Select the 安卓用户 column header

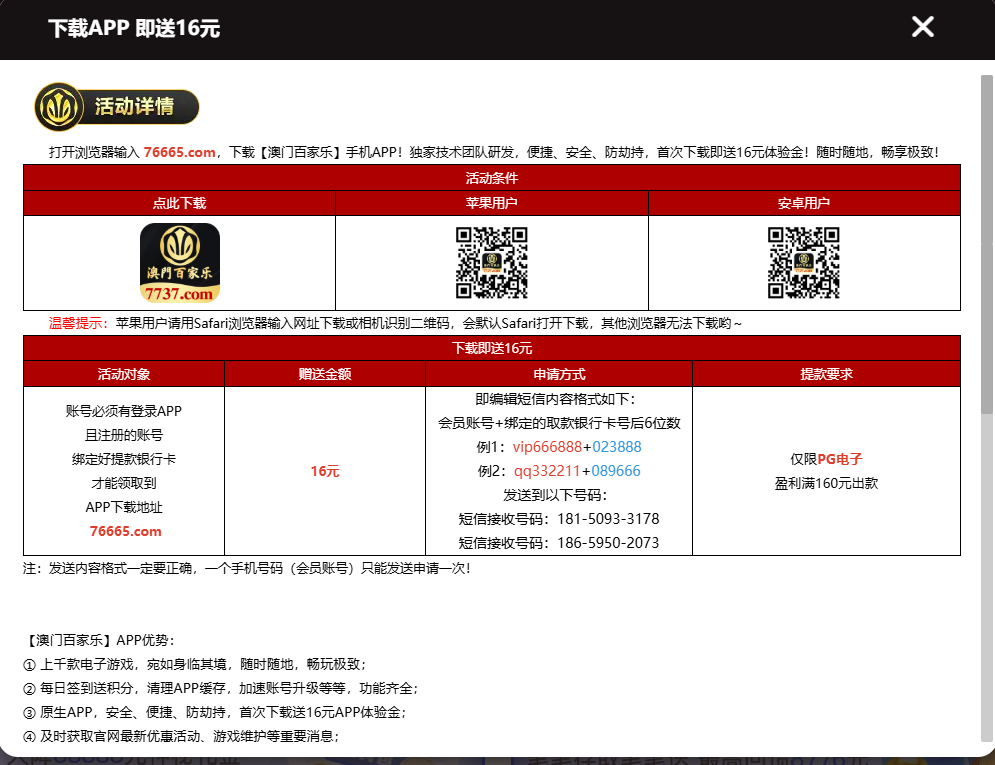[x=804, y=203]
